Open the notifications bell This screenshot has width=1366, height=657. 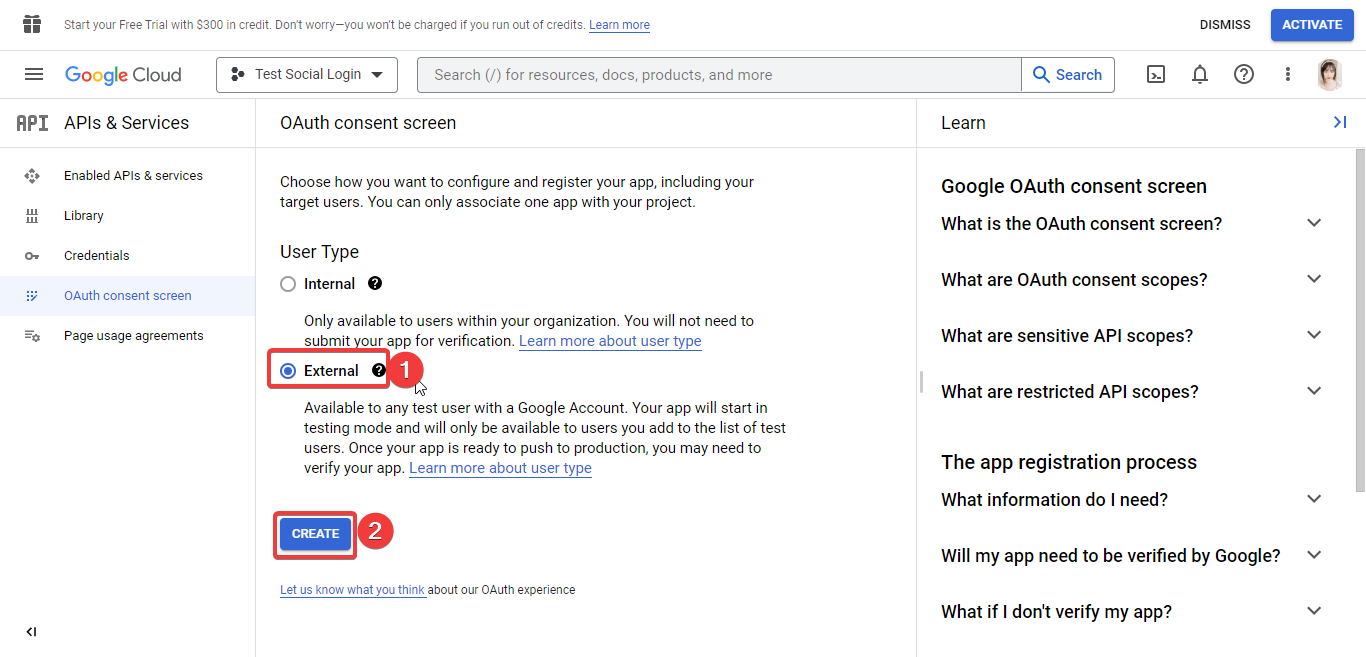click(1200, 74)
